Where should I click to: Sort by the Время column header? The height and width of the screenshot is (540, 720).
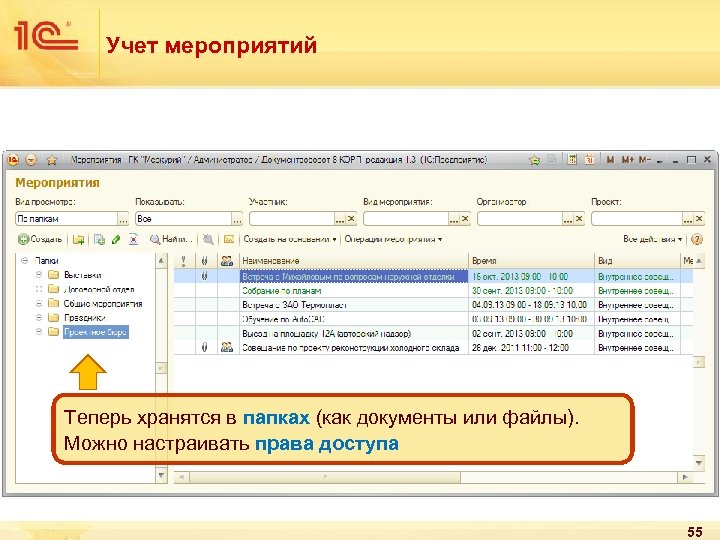[531, 261]
